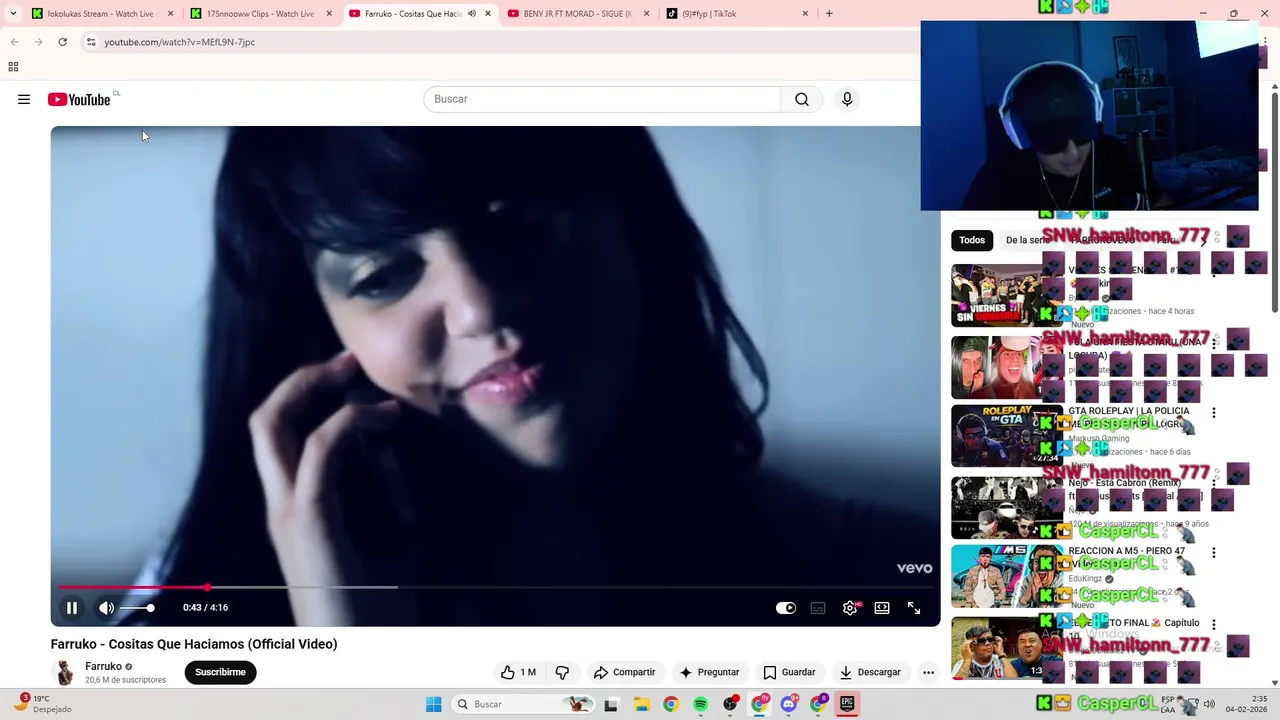
Task: Open Discord from the taskbar
Action: [x=789, y=704]
